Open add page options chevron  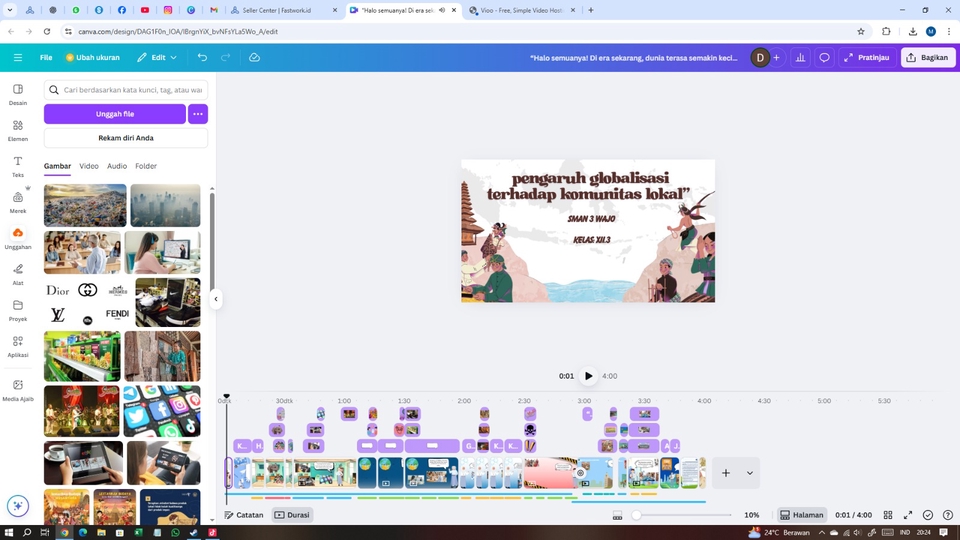click(749, 473)
